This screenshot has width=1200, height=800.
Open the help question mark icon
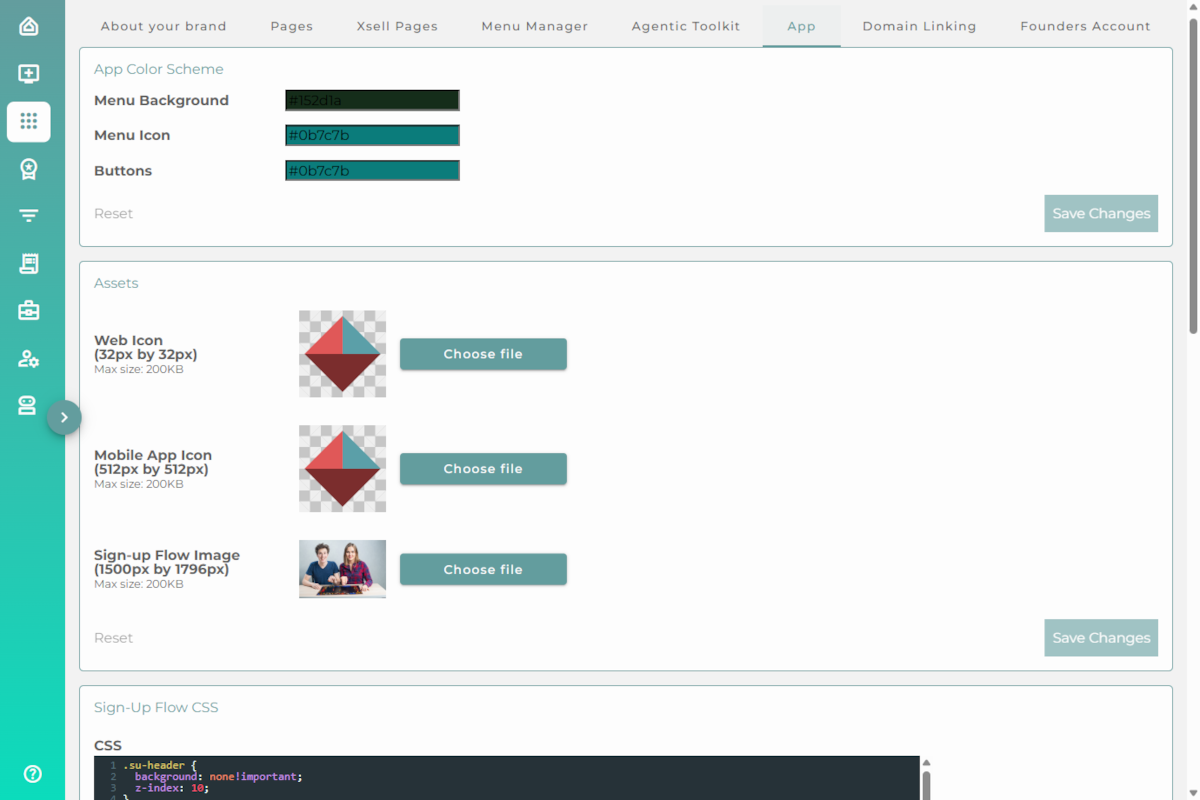click(x=33, y=773)
